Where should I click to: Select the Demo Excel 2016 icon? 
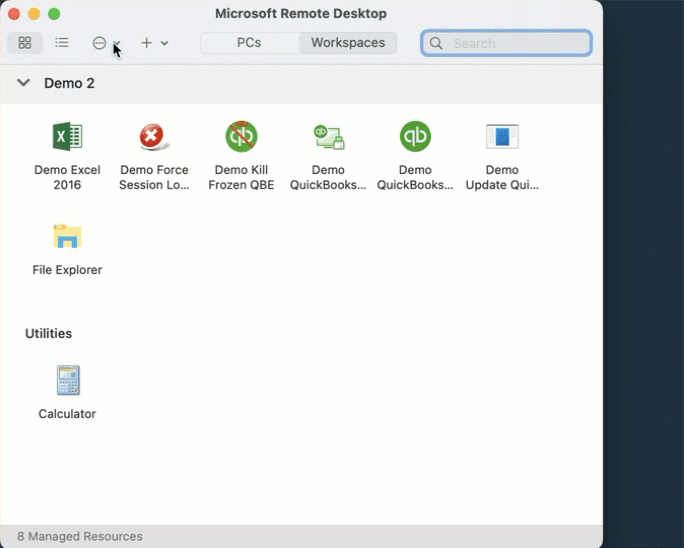(x=67, y=136)
